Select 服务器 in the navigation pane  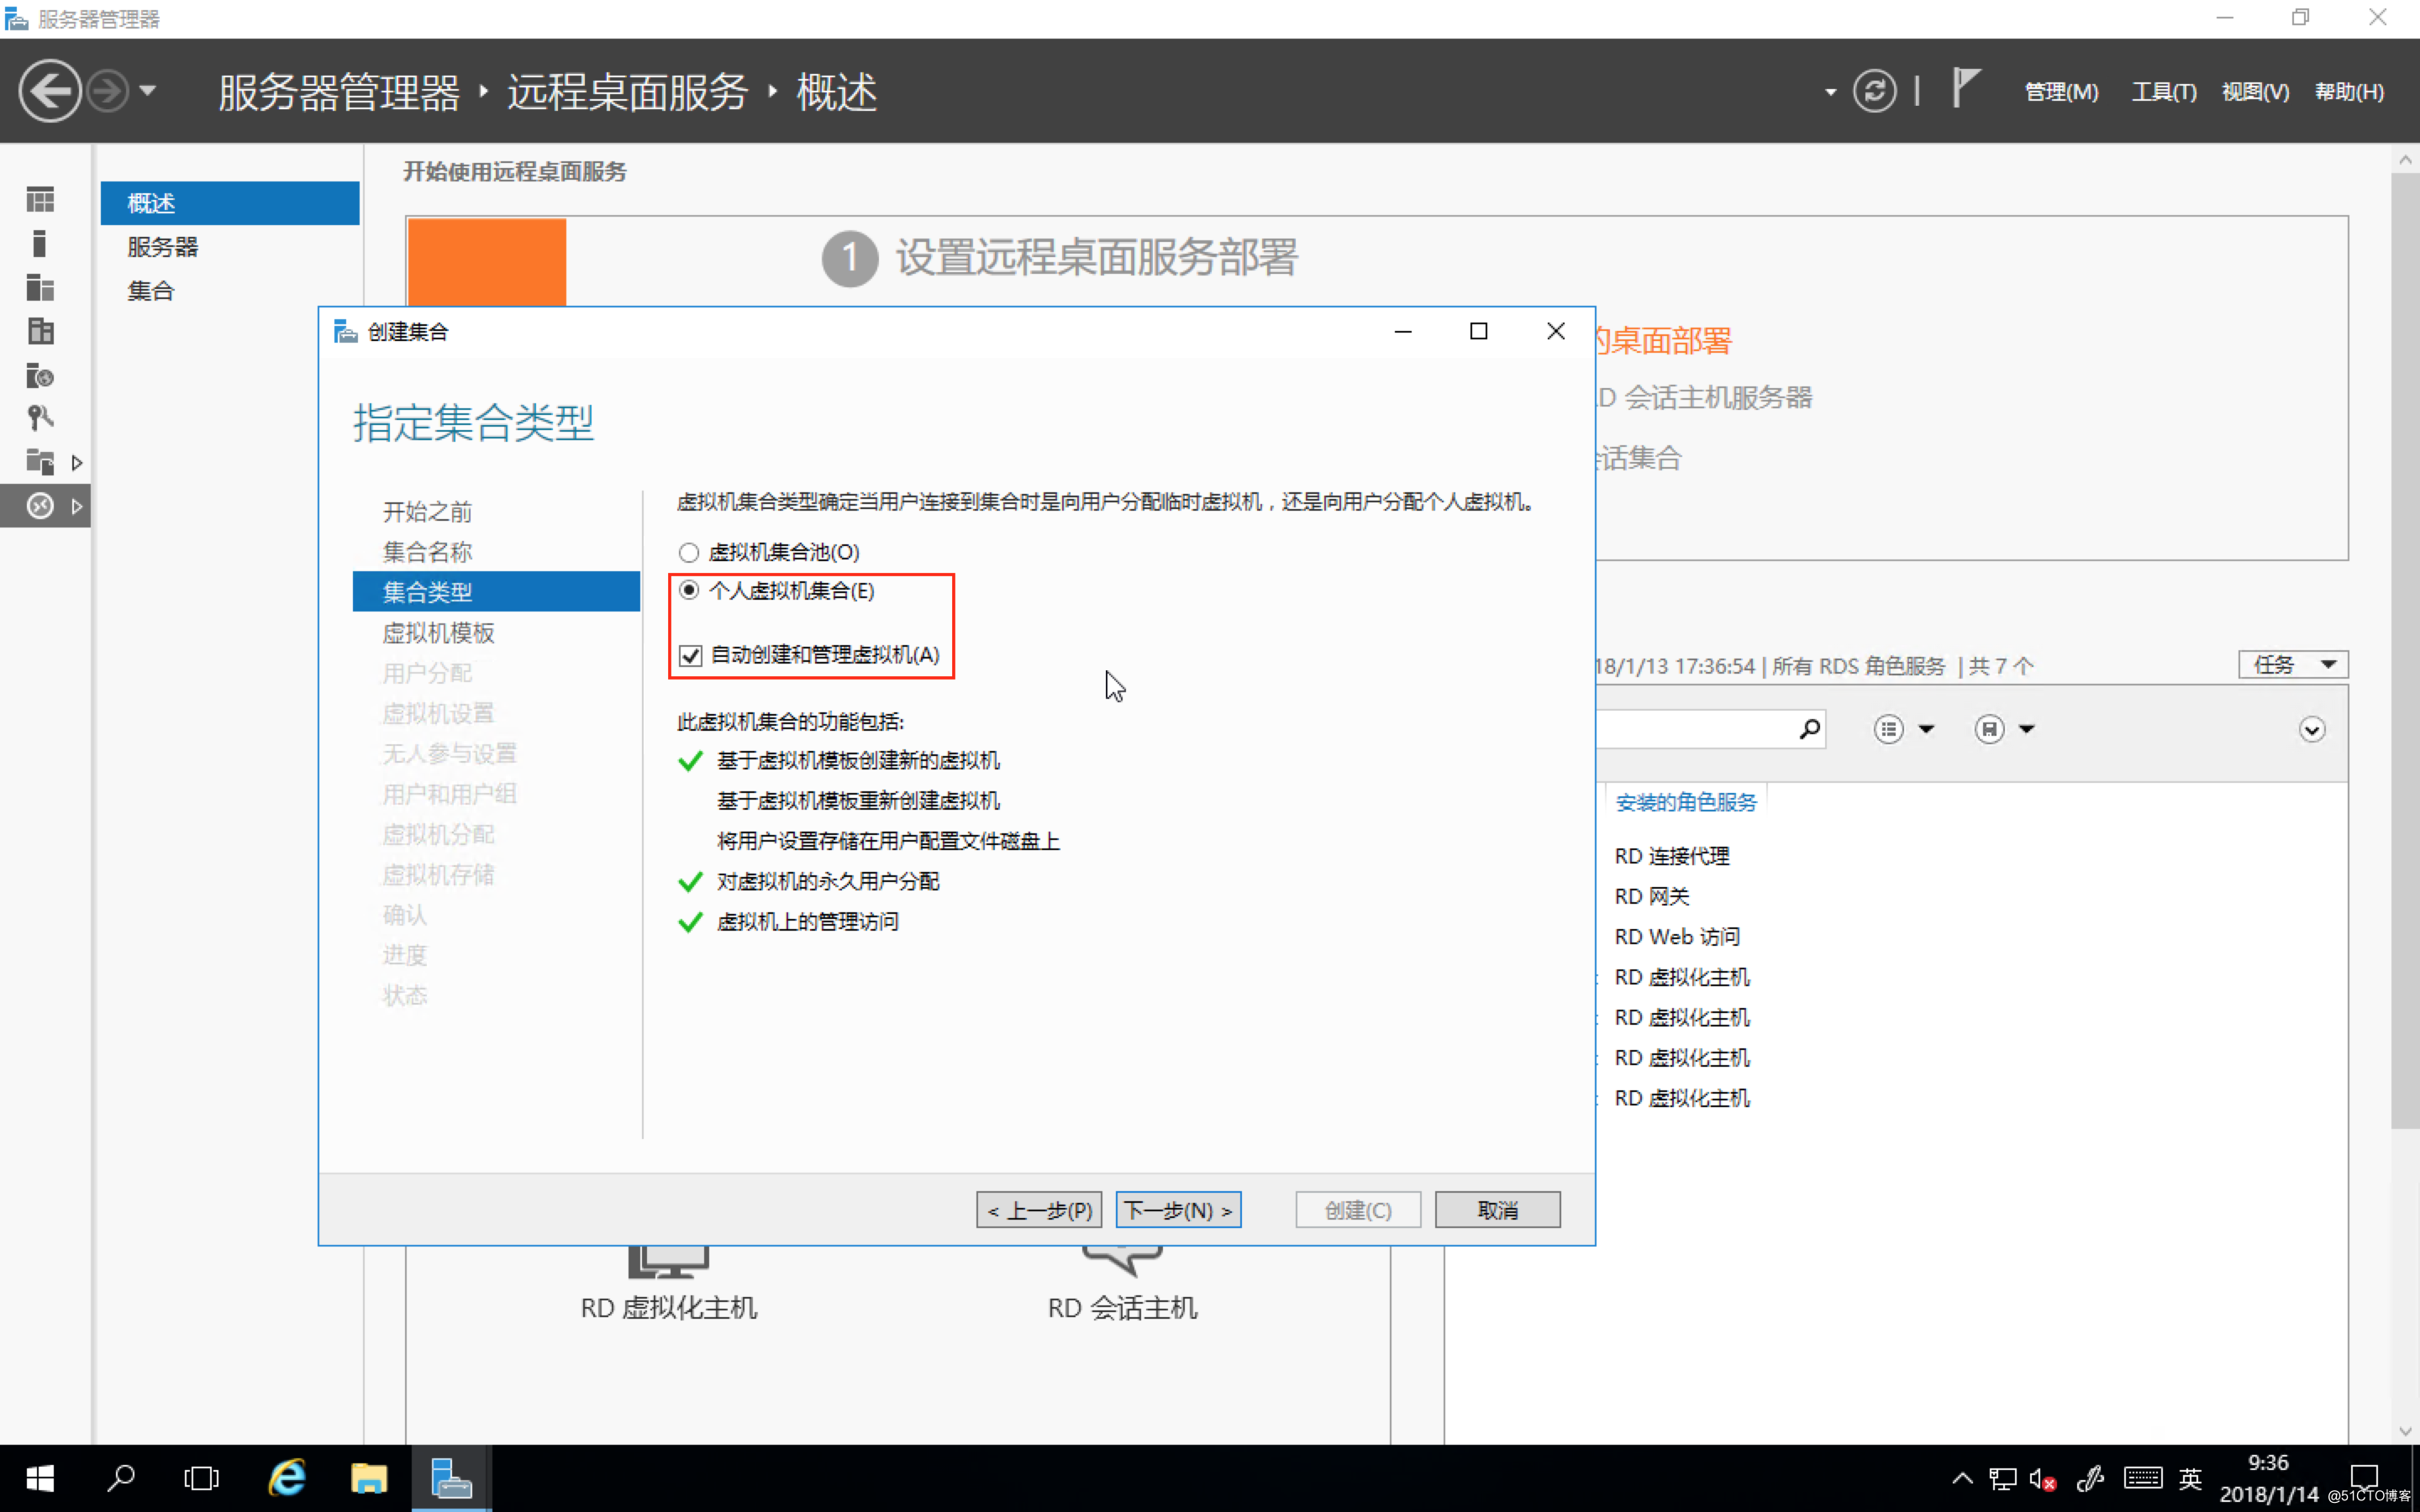163,247
